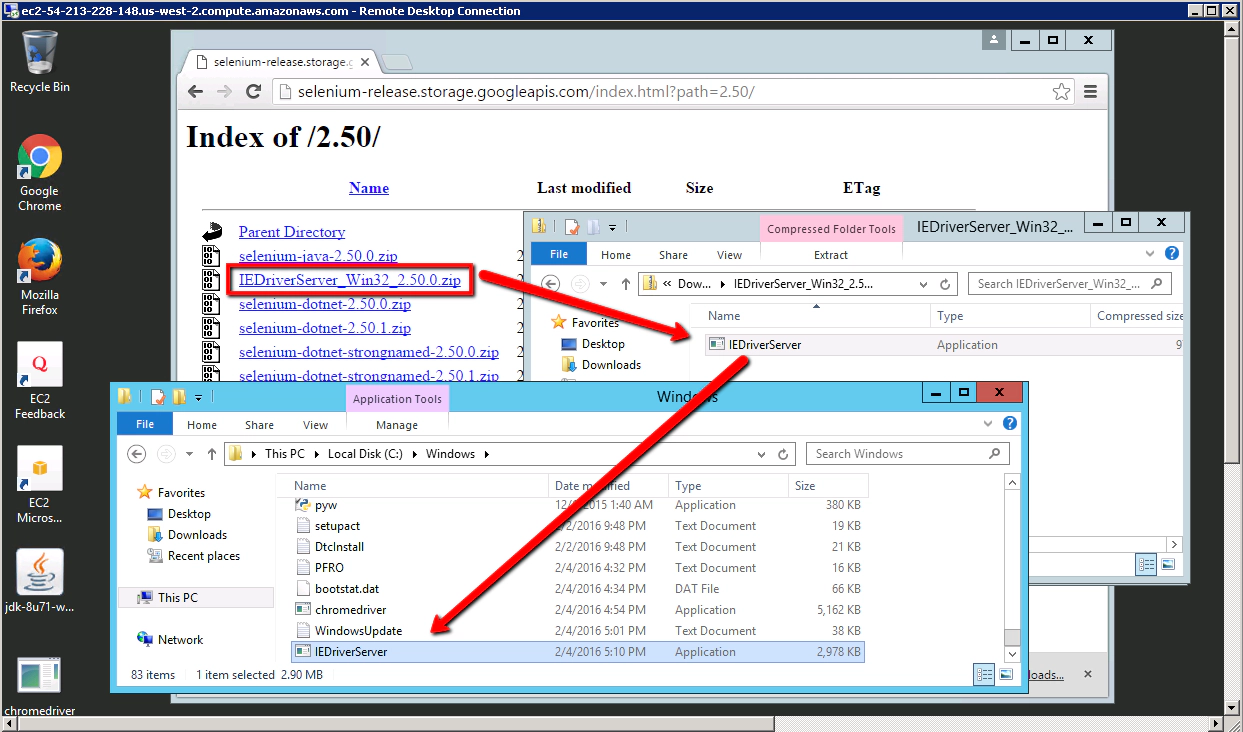
Task: Download IEDriverServer_Win32_2.50.0.zip
Action: tap(350, 280)
